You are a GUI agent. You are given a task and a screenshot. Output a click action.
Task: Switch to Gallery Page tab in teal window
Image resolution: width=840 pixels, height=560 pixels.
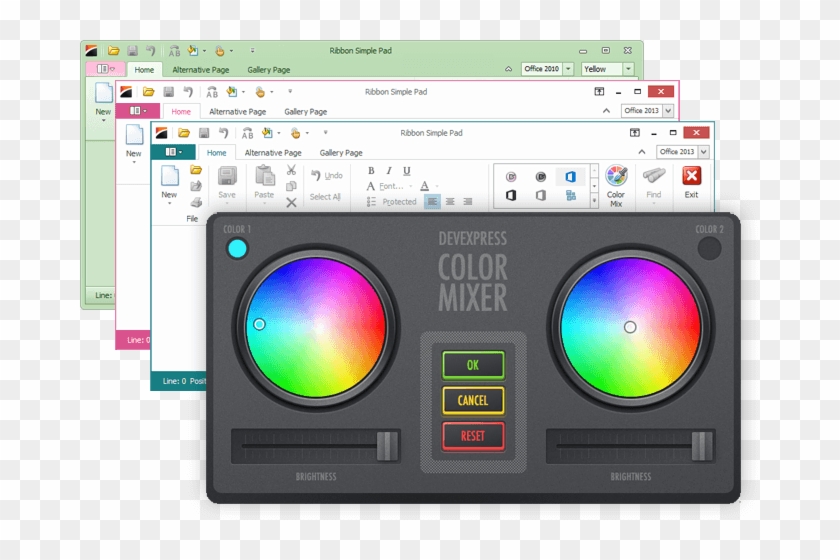click(x=341, y=153)
